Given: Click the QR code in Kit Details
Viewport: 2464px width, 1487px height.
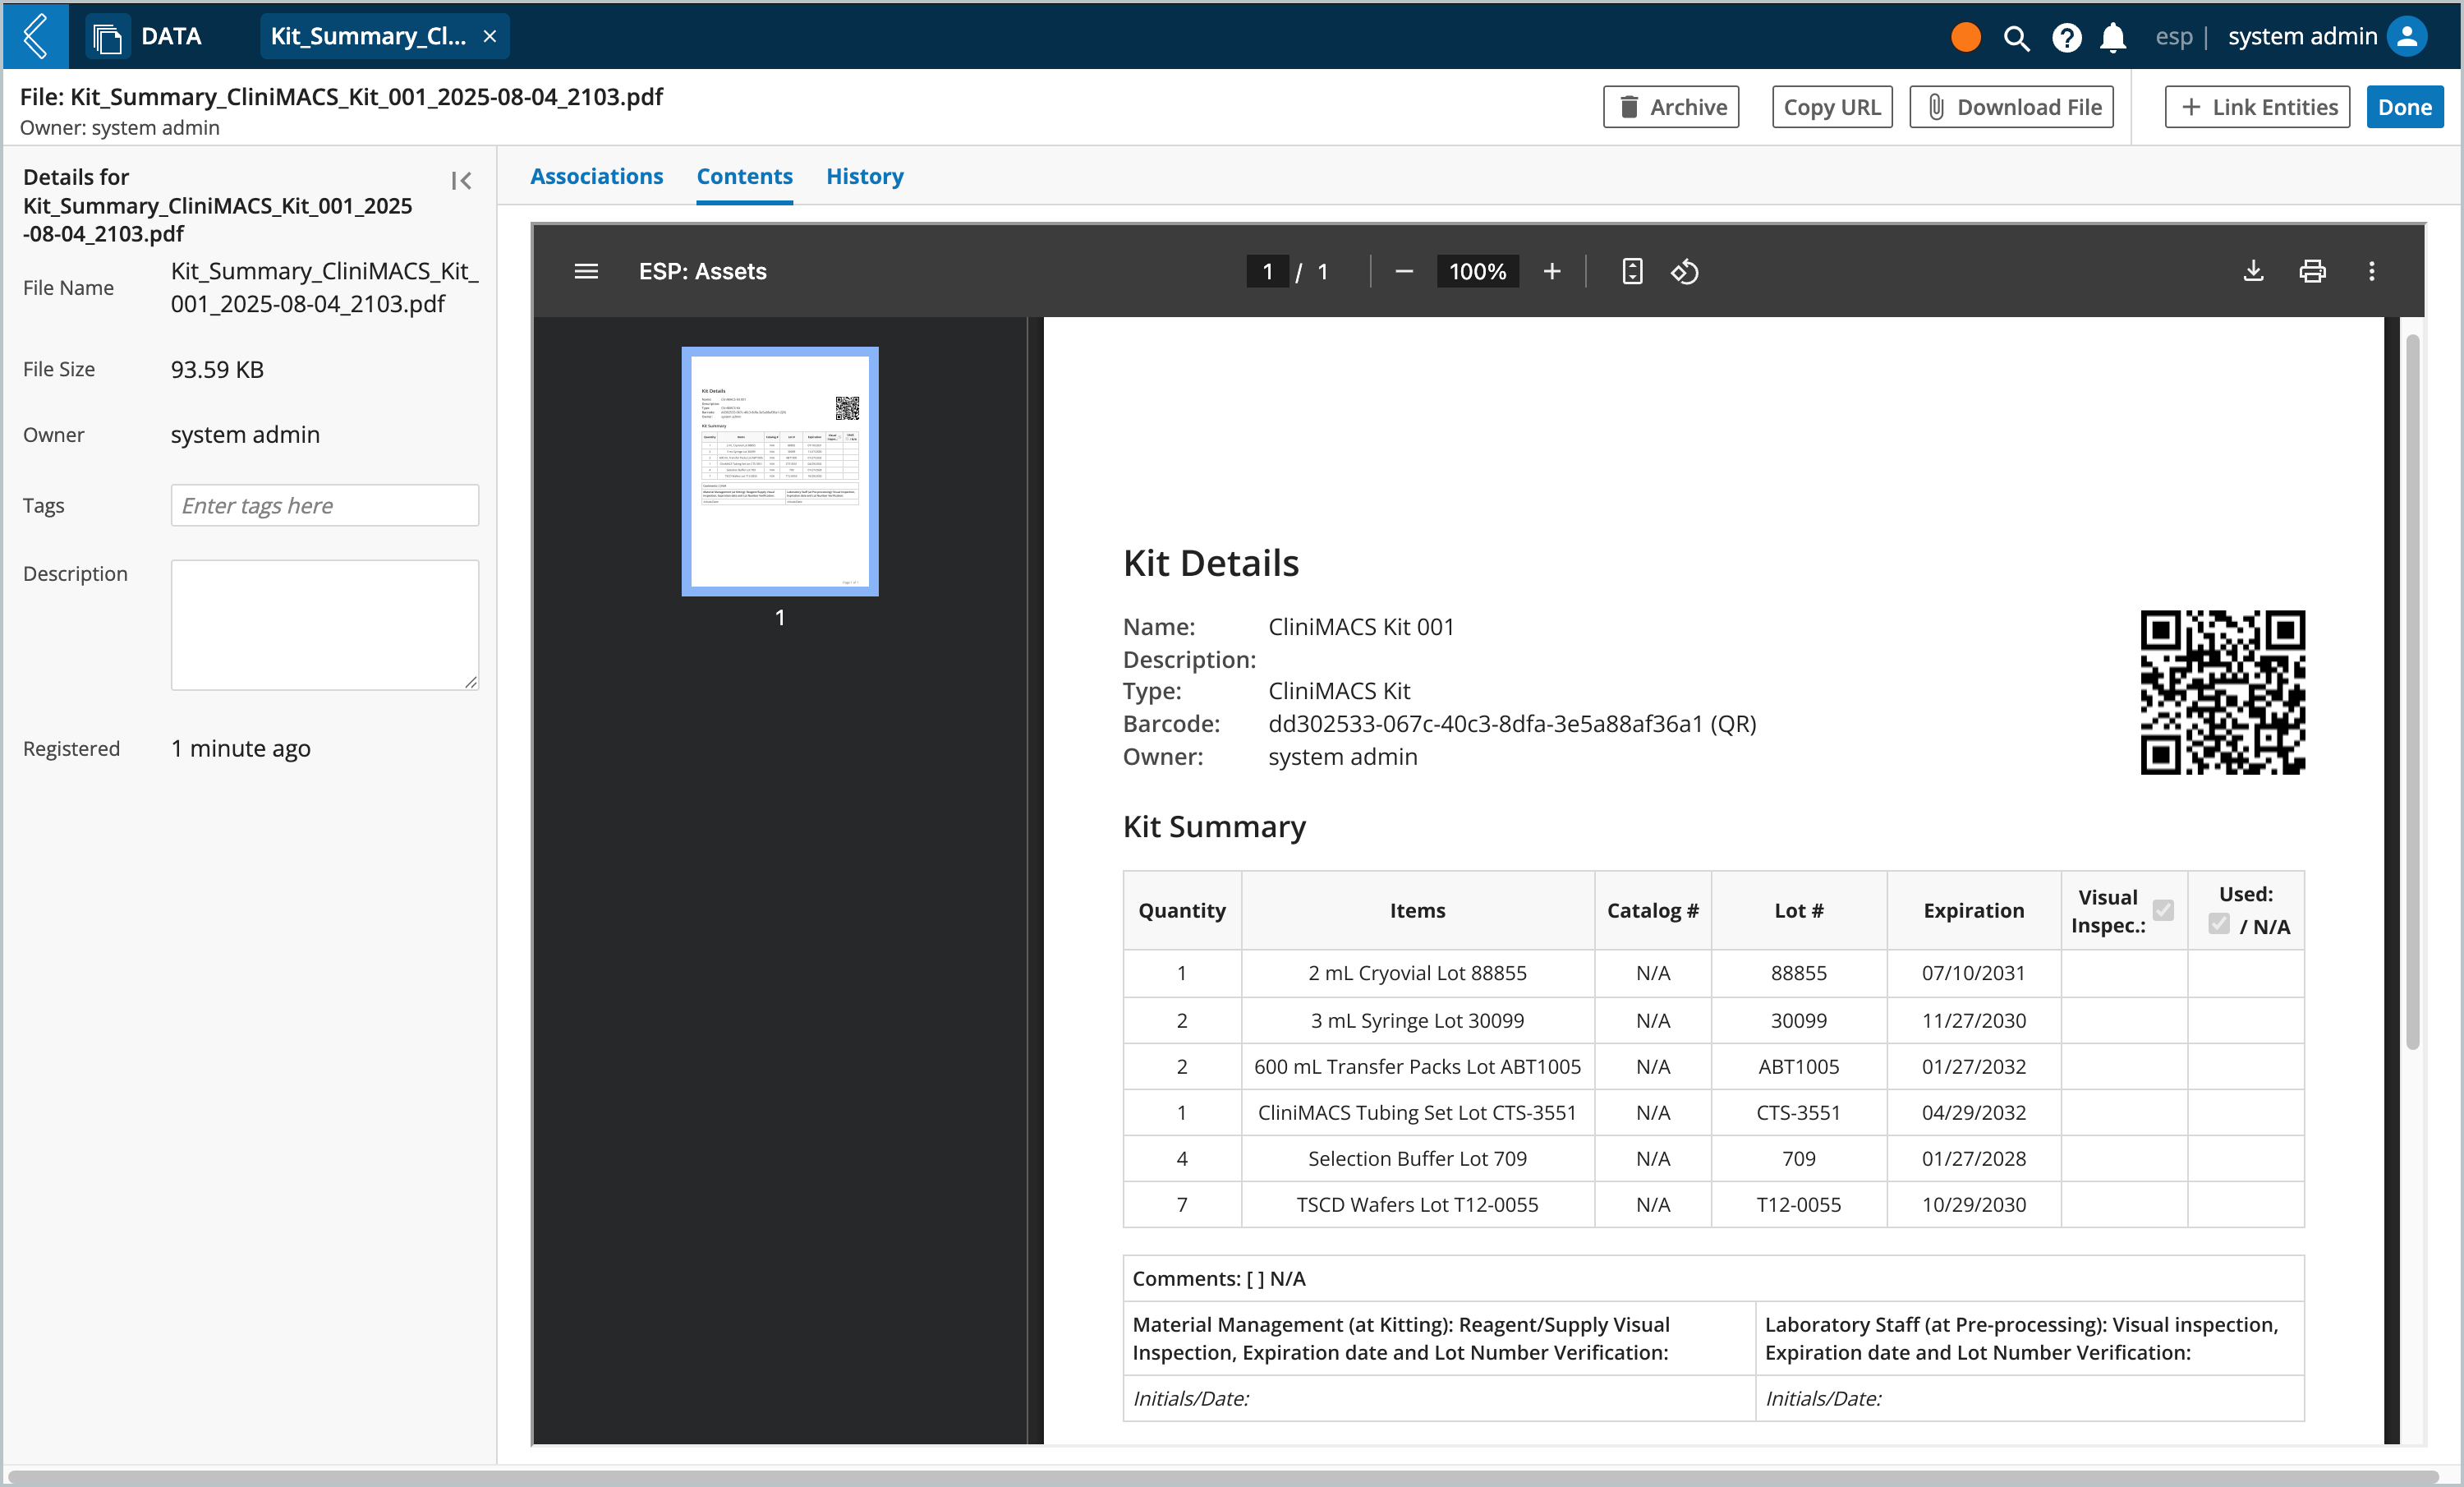Looking at the screenshot, I should tap(2222, 692).
